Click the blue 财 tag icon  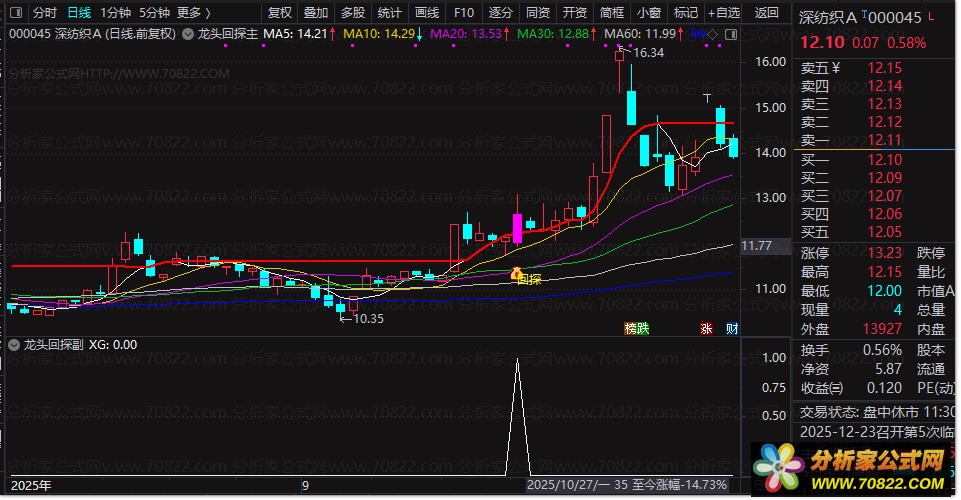(732, 328)
